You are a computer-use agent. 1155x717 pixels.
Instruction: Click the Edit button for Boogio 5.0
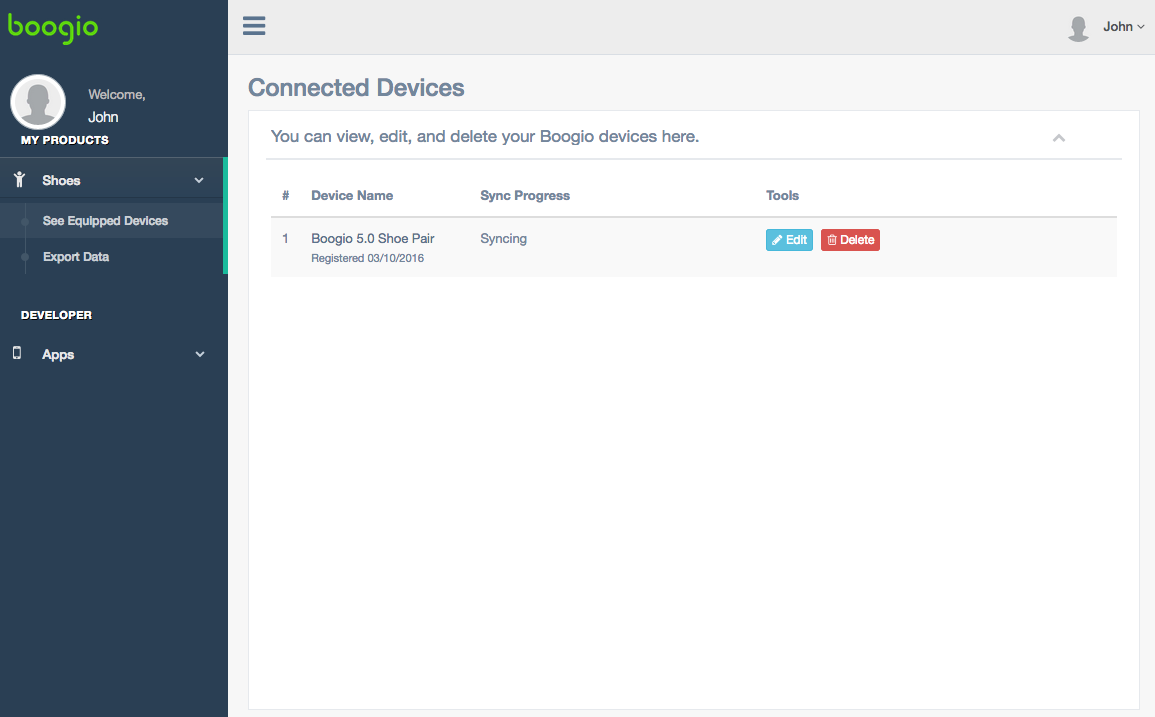(789, 239)
